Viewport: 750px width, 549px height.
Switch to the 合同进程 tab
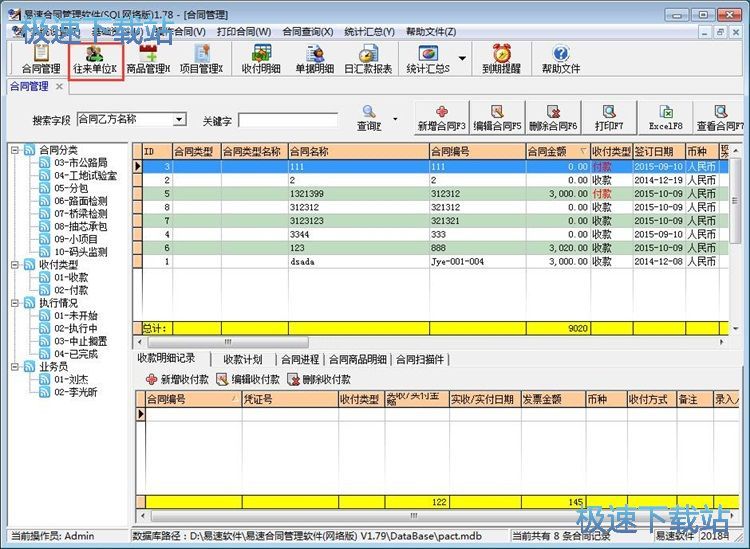click(x=300, y=359)
